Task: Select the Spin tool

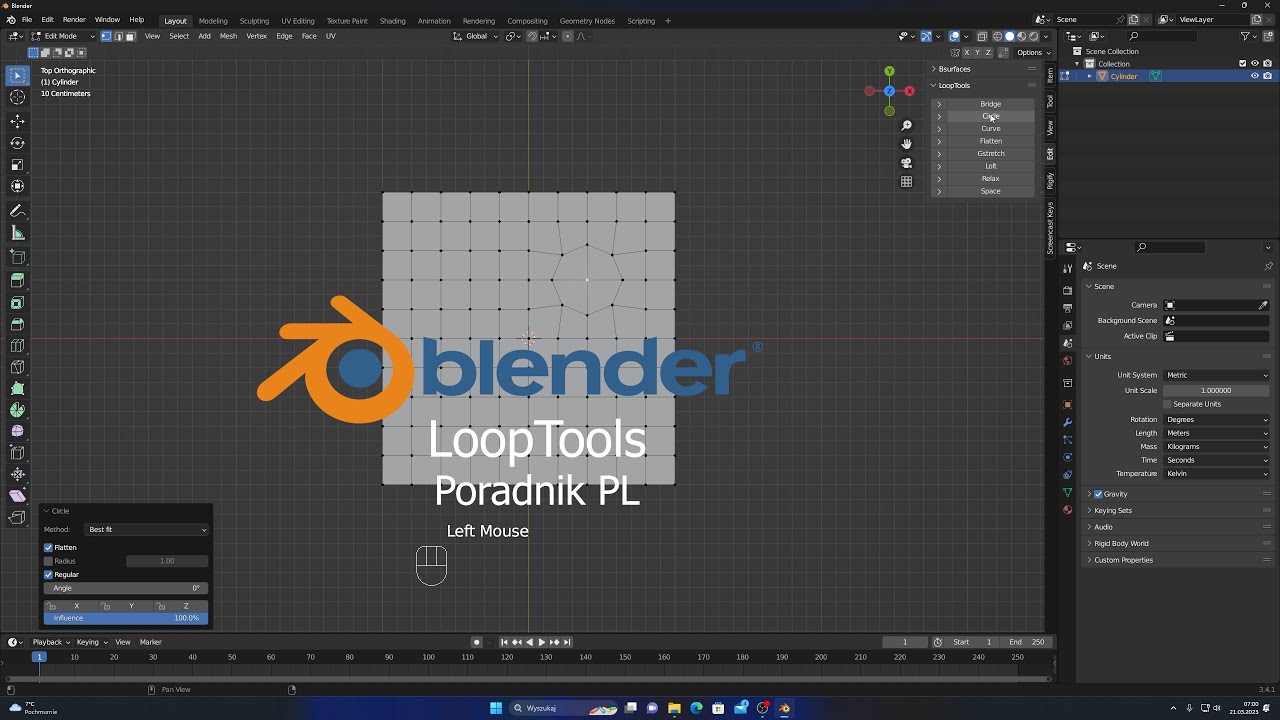Action: (17, 410)
